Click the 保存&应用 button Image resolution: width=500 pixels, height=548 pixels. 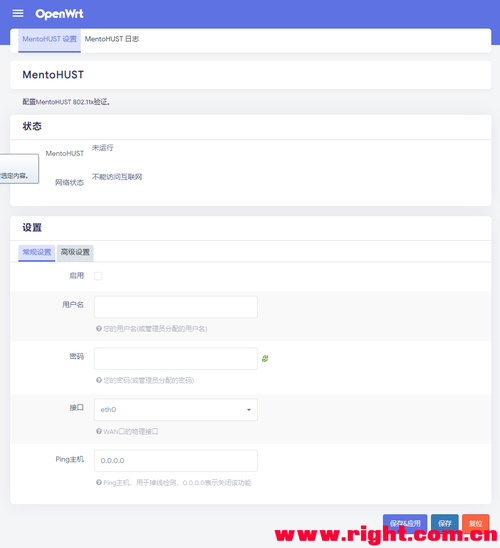pos(405,523)
